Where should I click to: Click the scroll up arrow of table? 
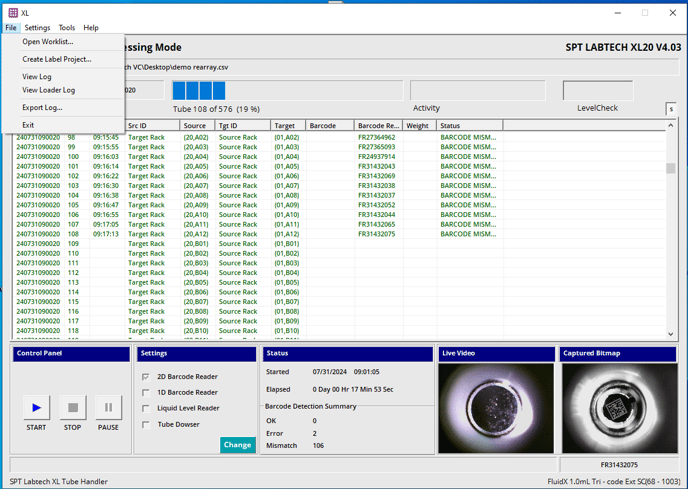[670, 126]
